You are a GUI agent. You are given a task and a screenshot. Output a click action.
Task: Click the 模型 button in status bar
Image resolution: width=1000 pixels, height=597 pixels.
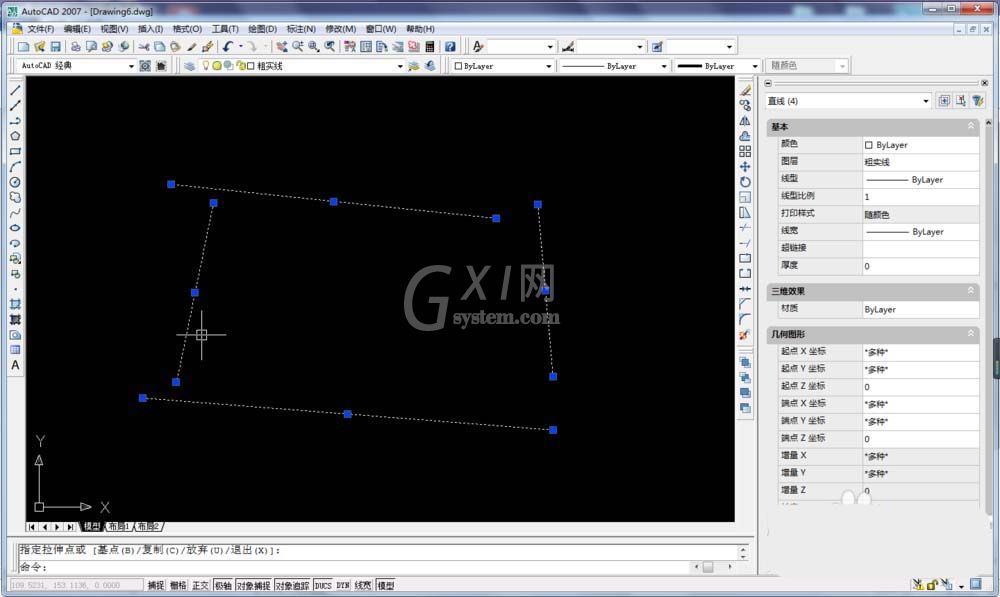click(385, 585)
